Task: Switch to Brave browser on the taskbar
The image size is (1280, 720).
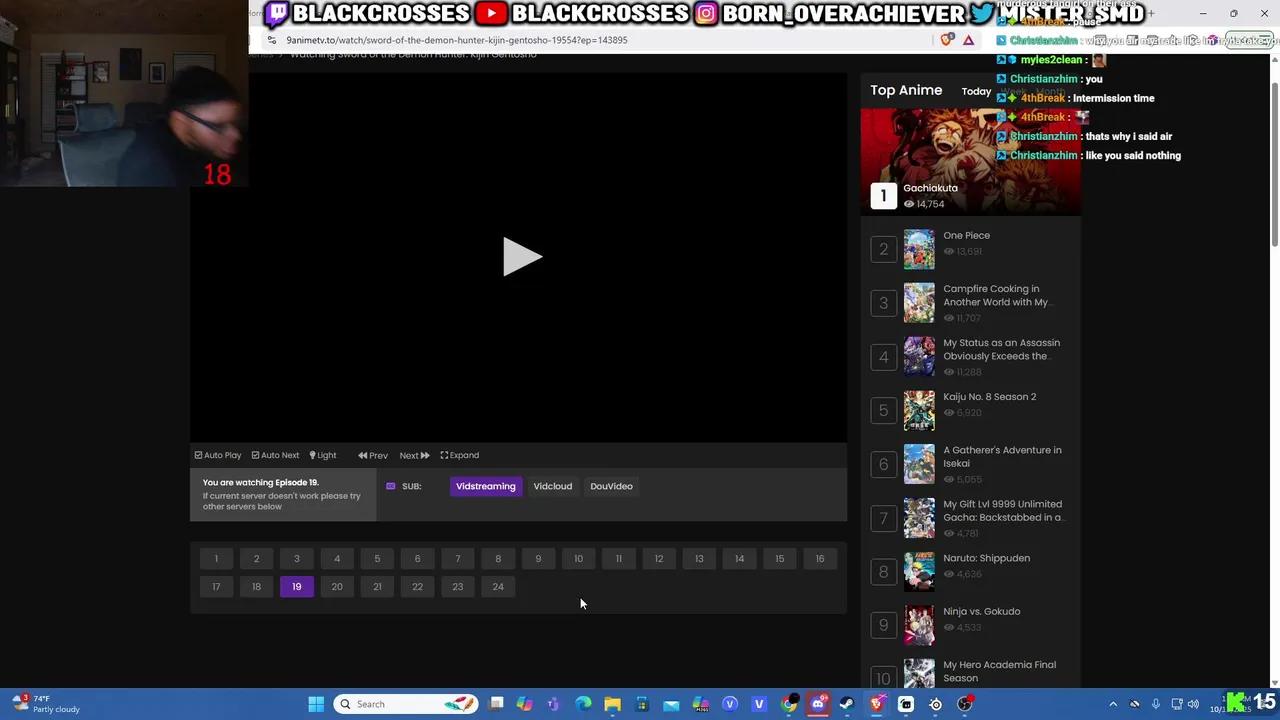Action: [877, 704]
